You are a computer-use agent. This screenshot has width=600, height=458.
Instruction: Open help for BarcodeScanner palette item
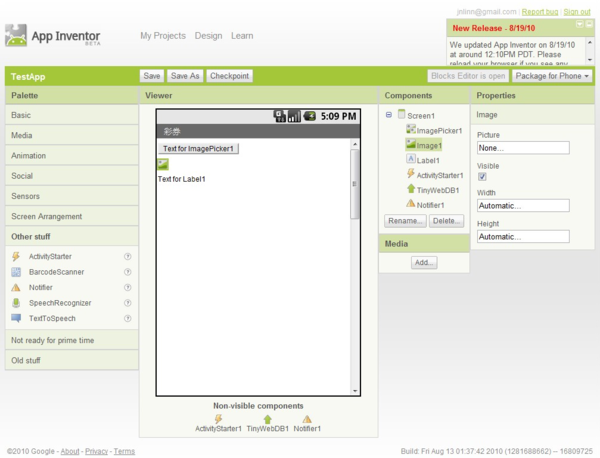(127, 272)
